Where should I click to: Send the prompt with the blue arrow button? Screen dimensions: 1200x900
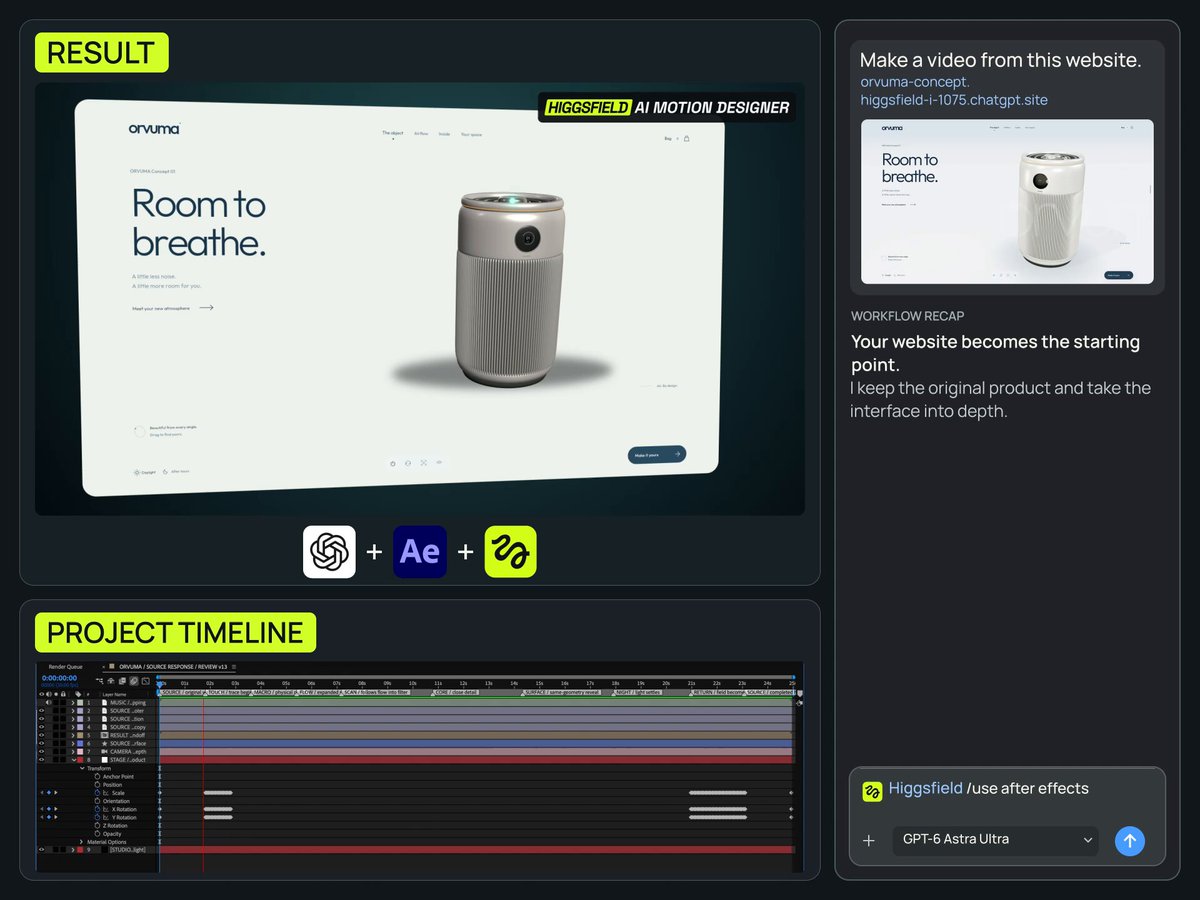point(1130,841)
